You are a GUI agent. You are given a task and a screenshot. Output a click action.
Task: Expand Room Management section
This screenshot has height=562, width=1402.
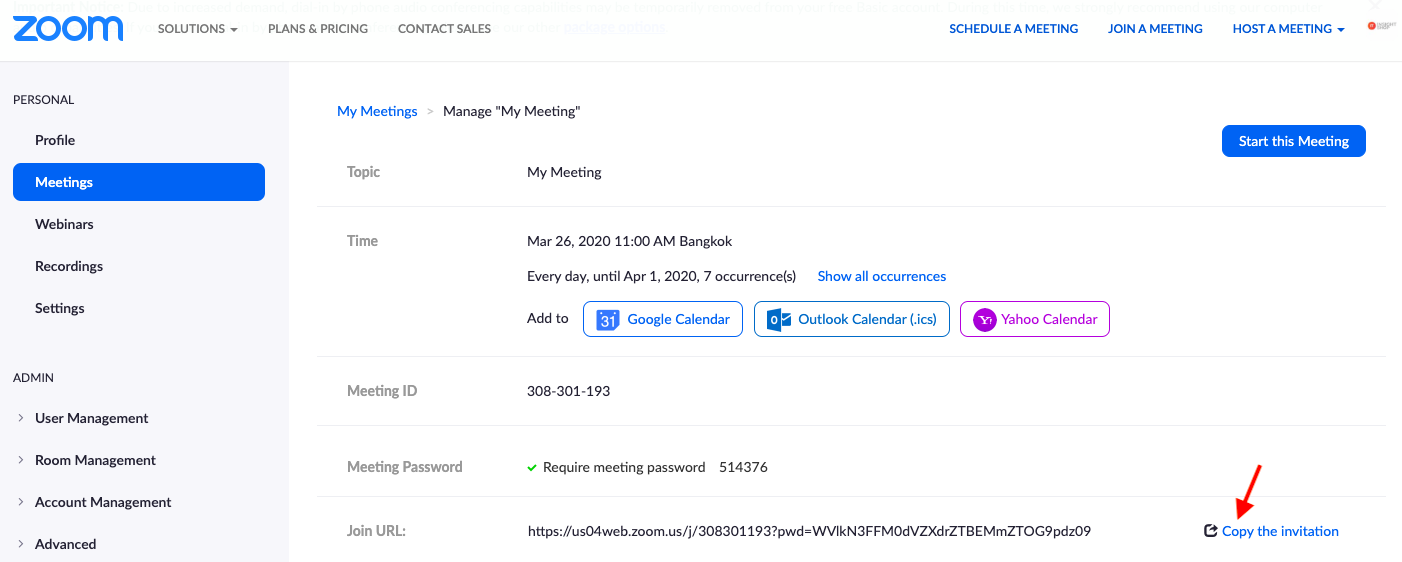[88, 460]
